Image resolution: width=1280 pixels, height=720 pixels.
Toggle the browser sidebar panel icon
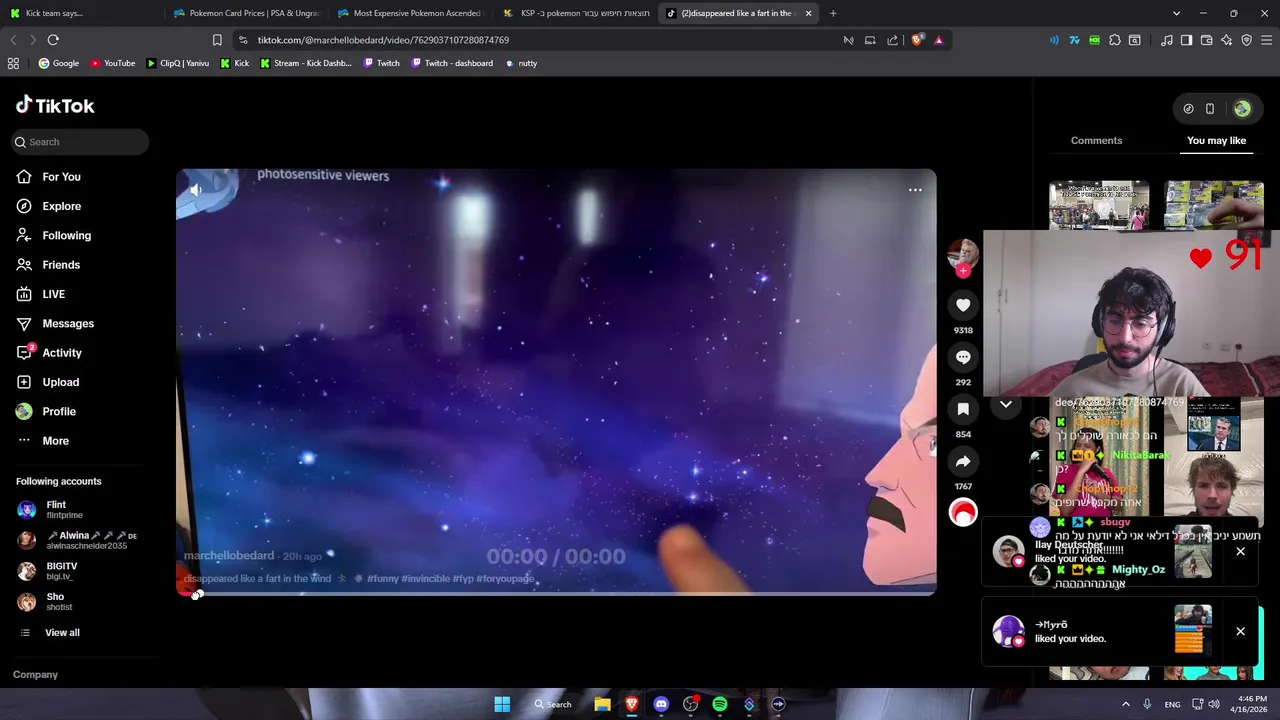coord(1186,40)
